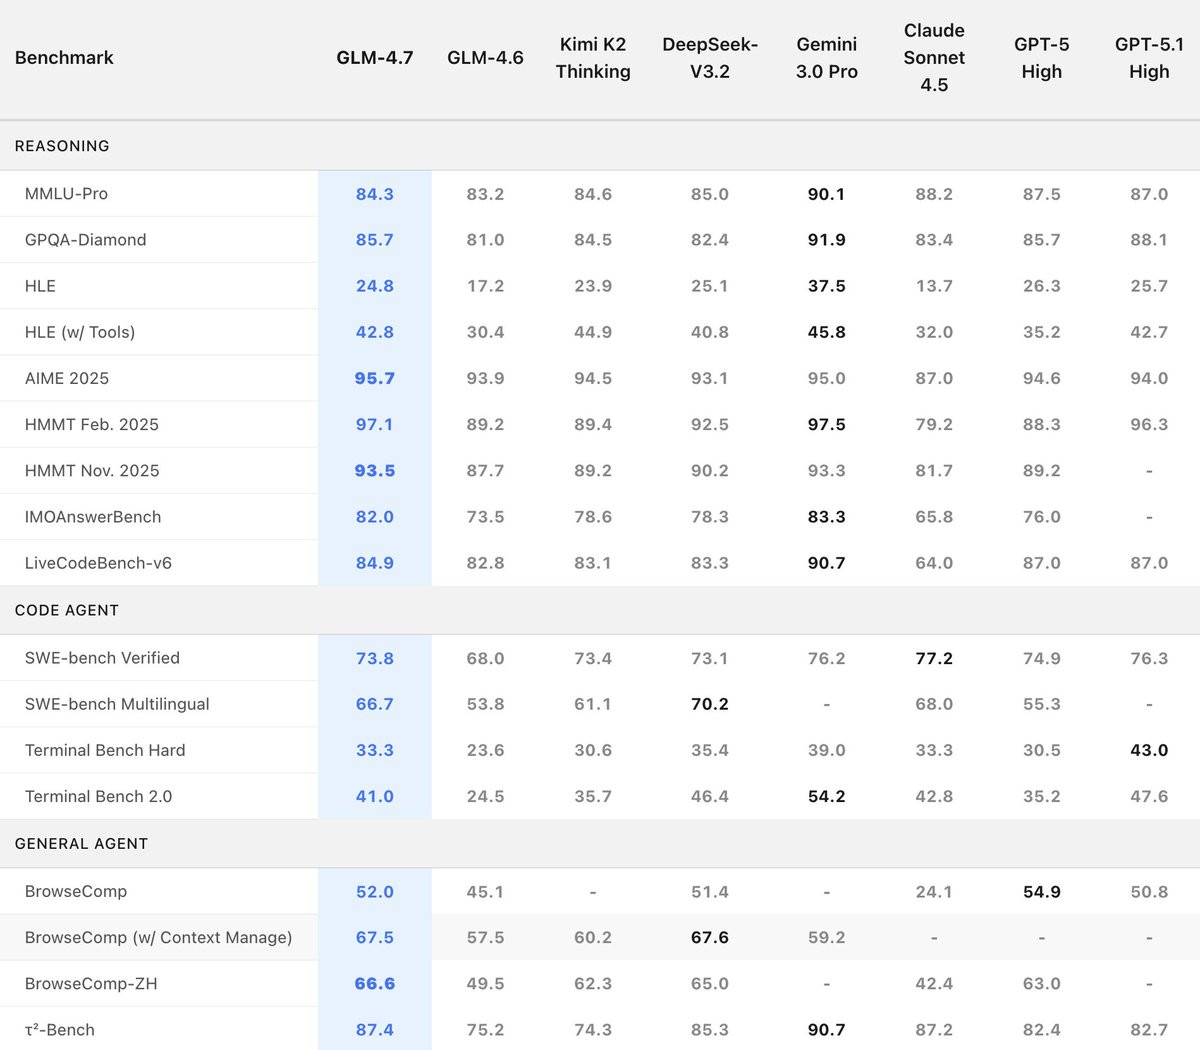Select Claude Sonnet HLE score 13.7
The width and height of the screenshot is (1200, 1050).
934,286
